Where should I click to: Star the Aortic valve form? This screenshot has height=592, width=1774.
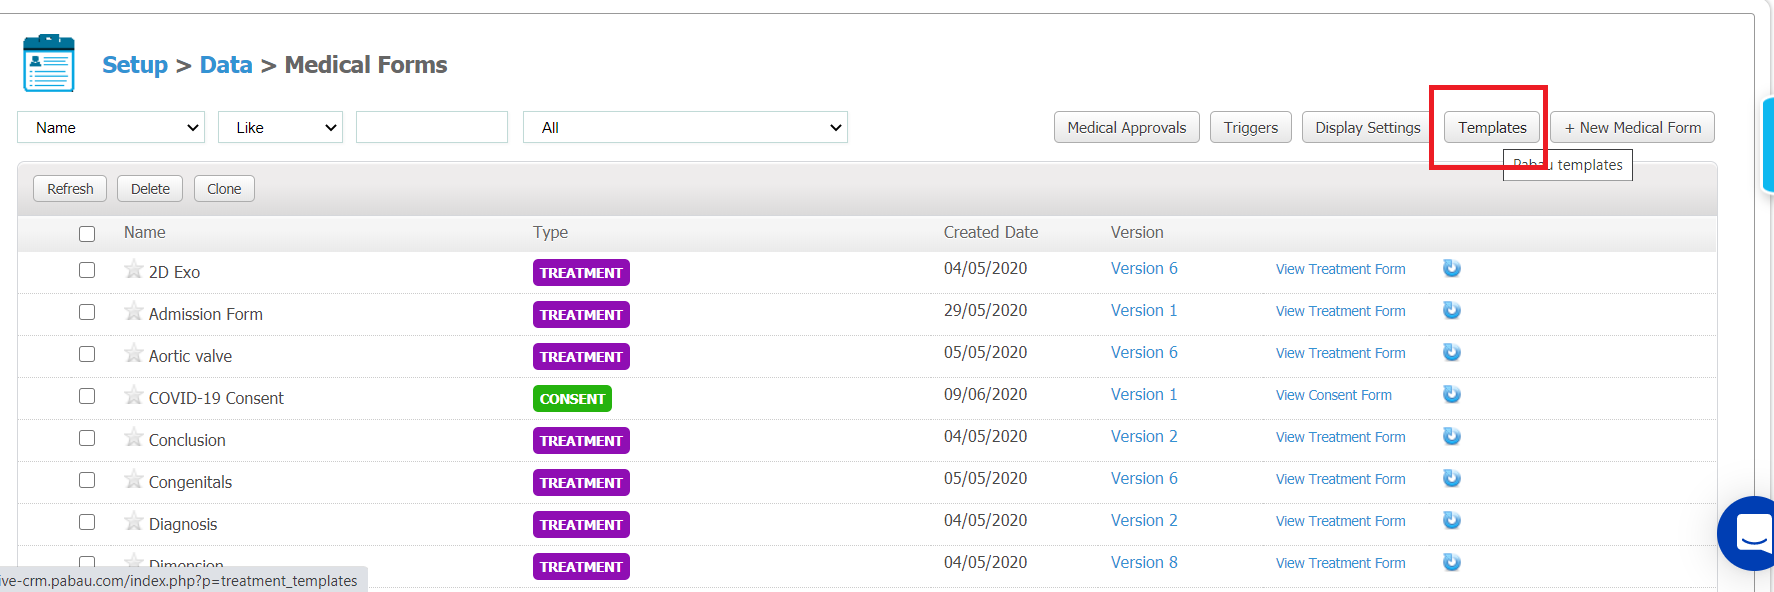tap(133, 353)
